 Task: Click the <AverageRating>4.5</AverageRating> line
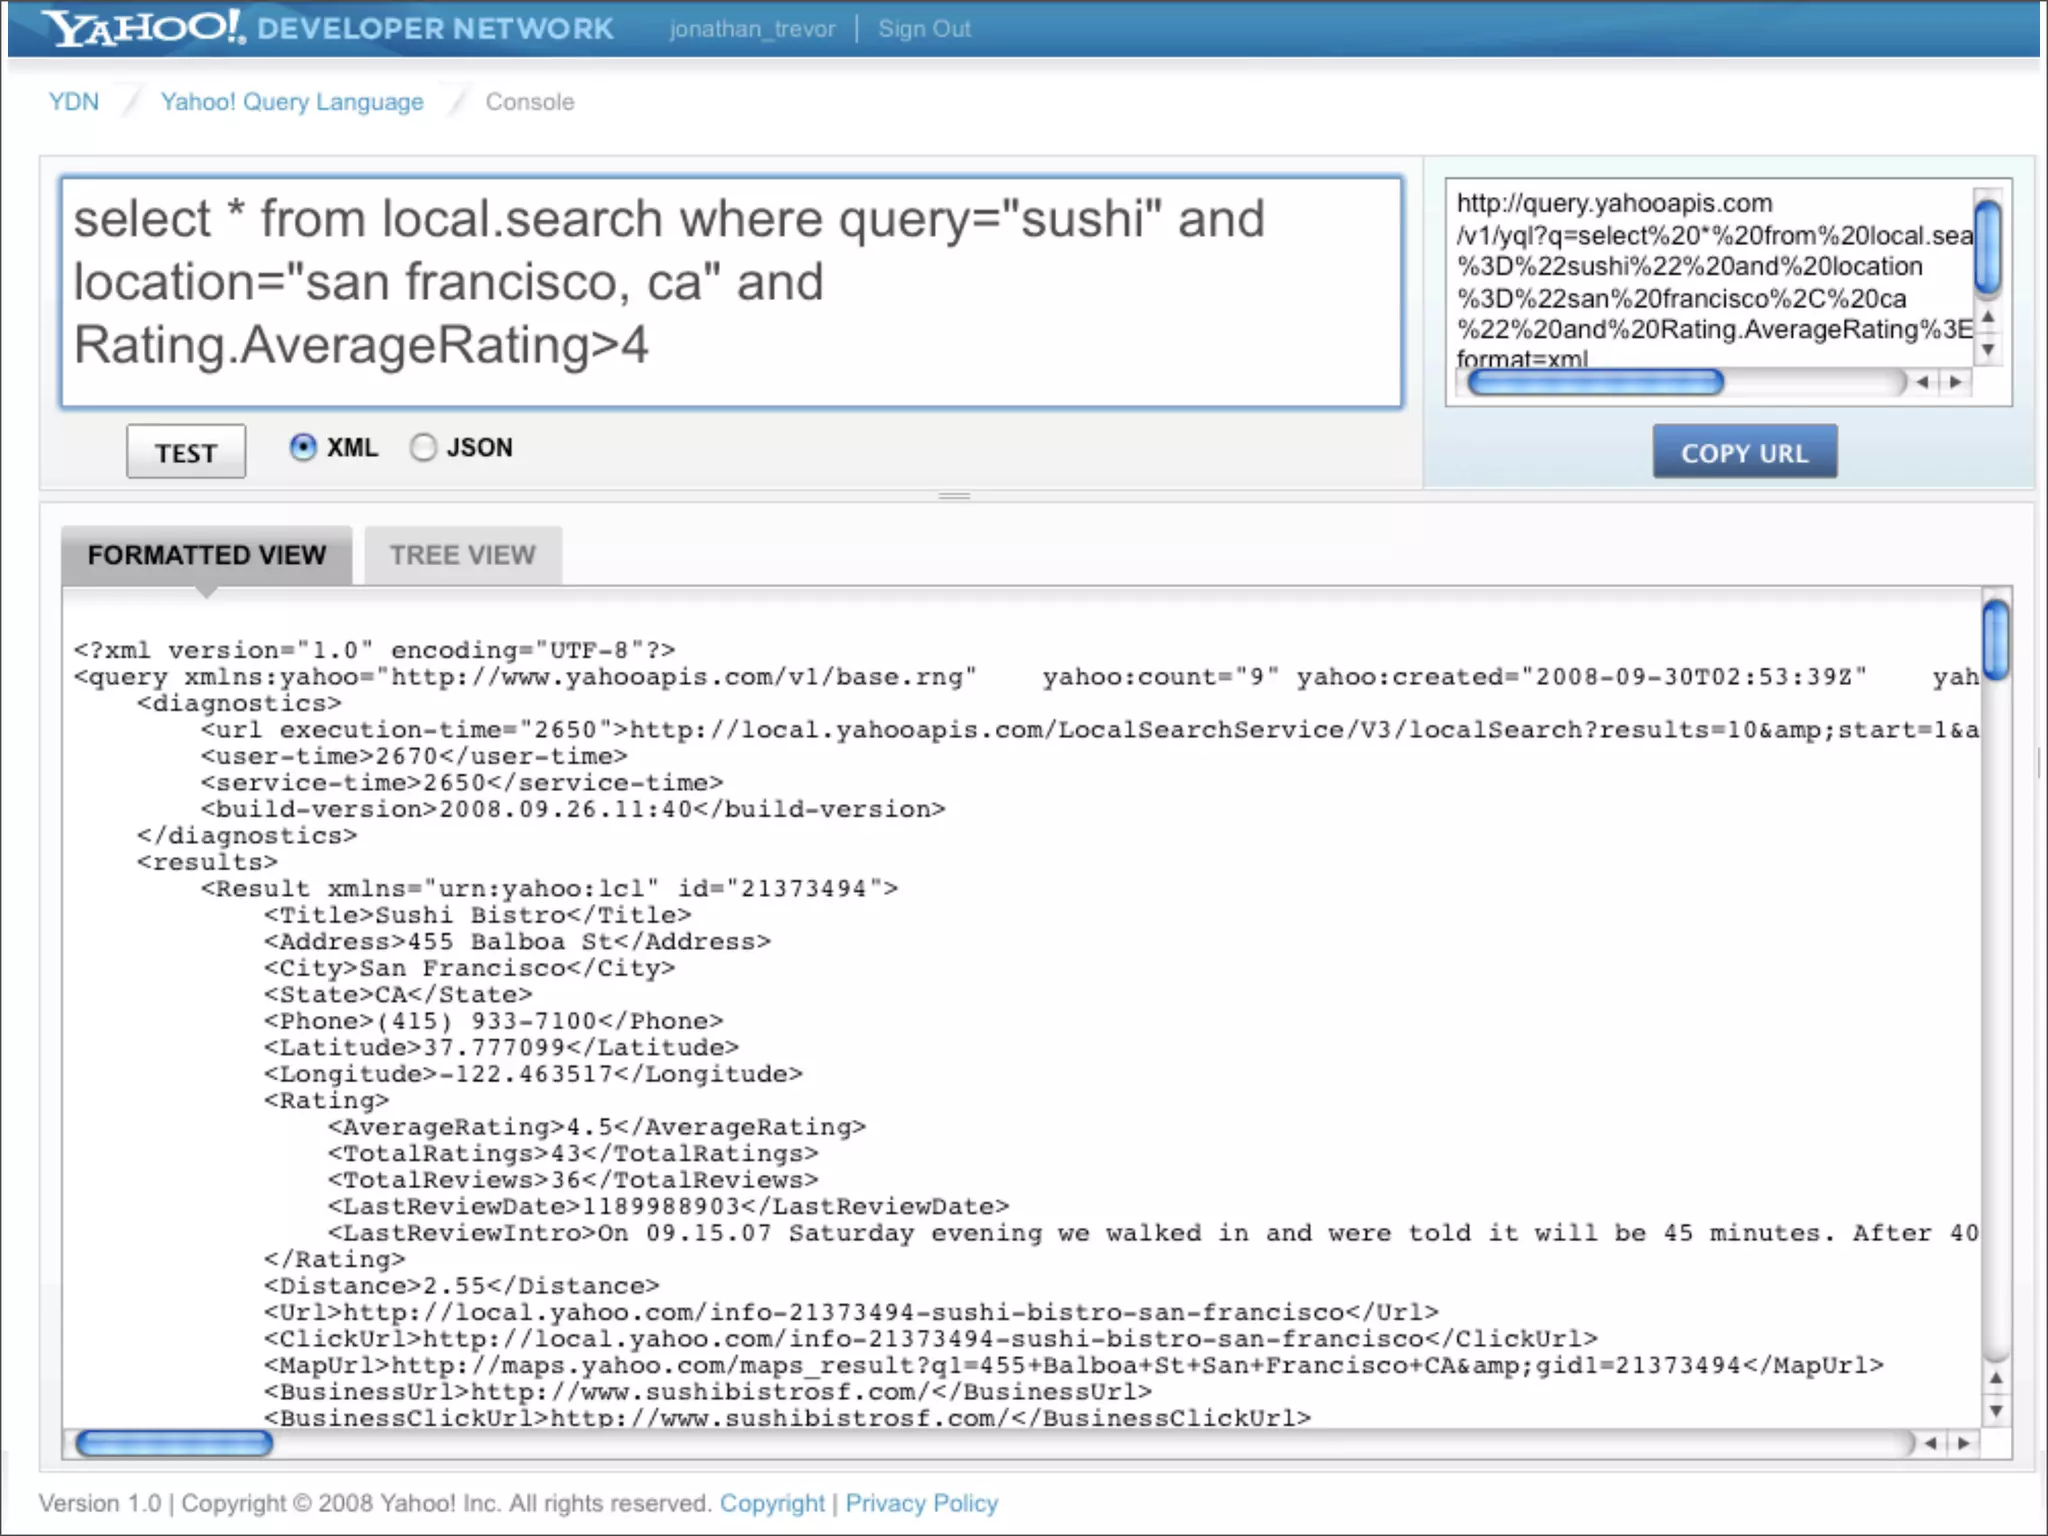pos(597,1127)
